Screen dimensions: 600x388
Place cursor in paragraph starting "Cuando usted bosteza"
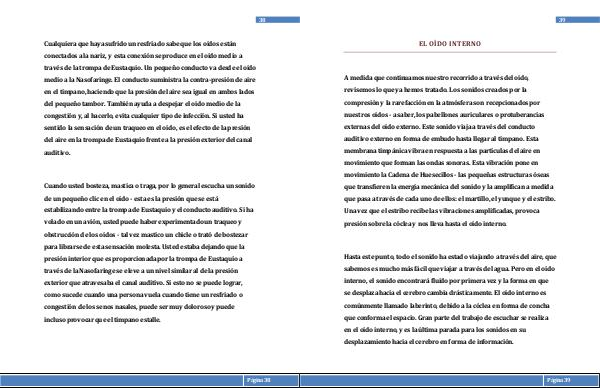point(149,253)
